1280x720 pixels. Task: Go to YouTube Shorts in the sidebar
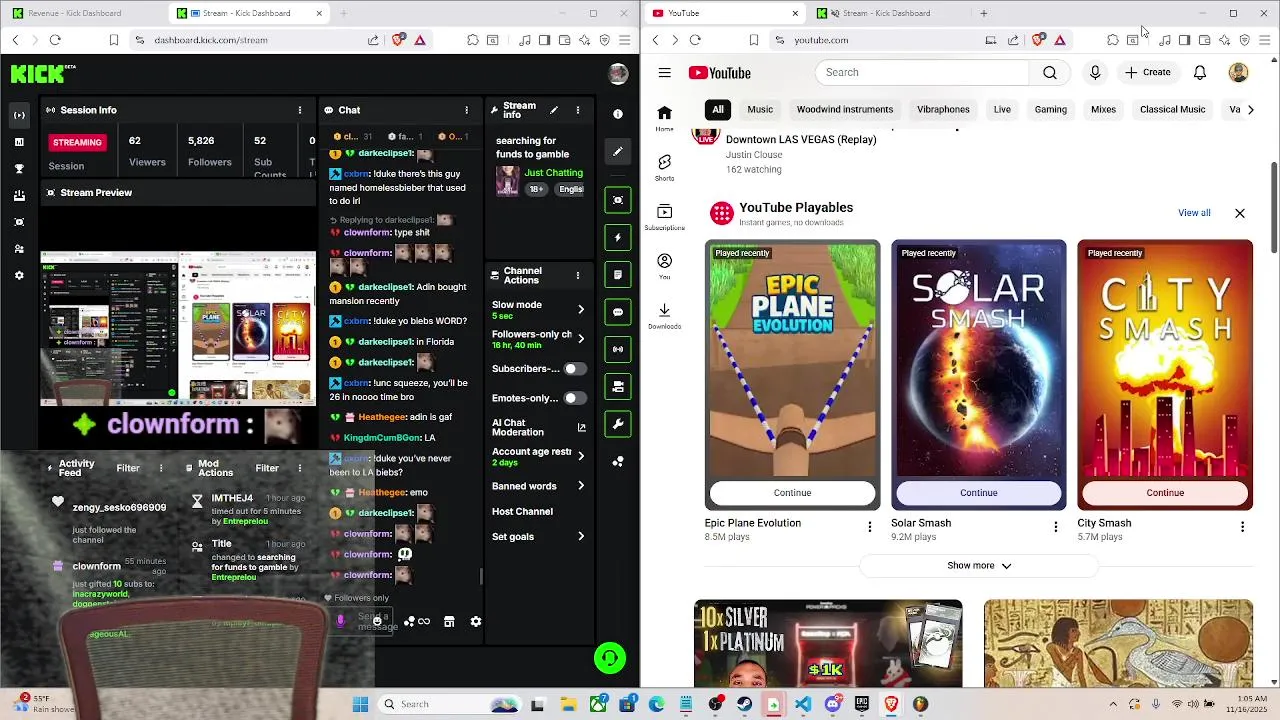(x=664, y=167)
